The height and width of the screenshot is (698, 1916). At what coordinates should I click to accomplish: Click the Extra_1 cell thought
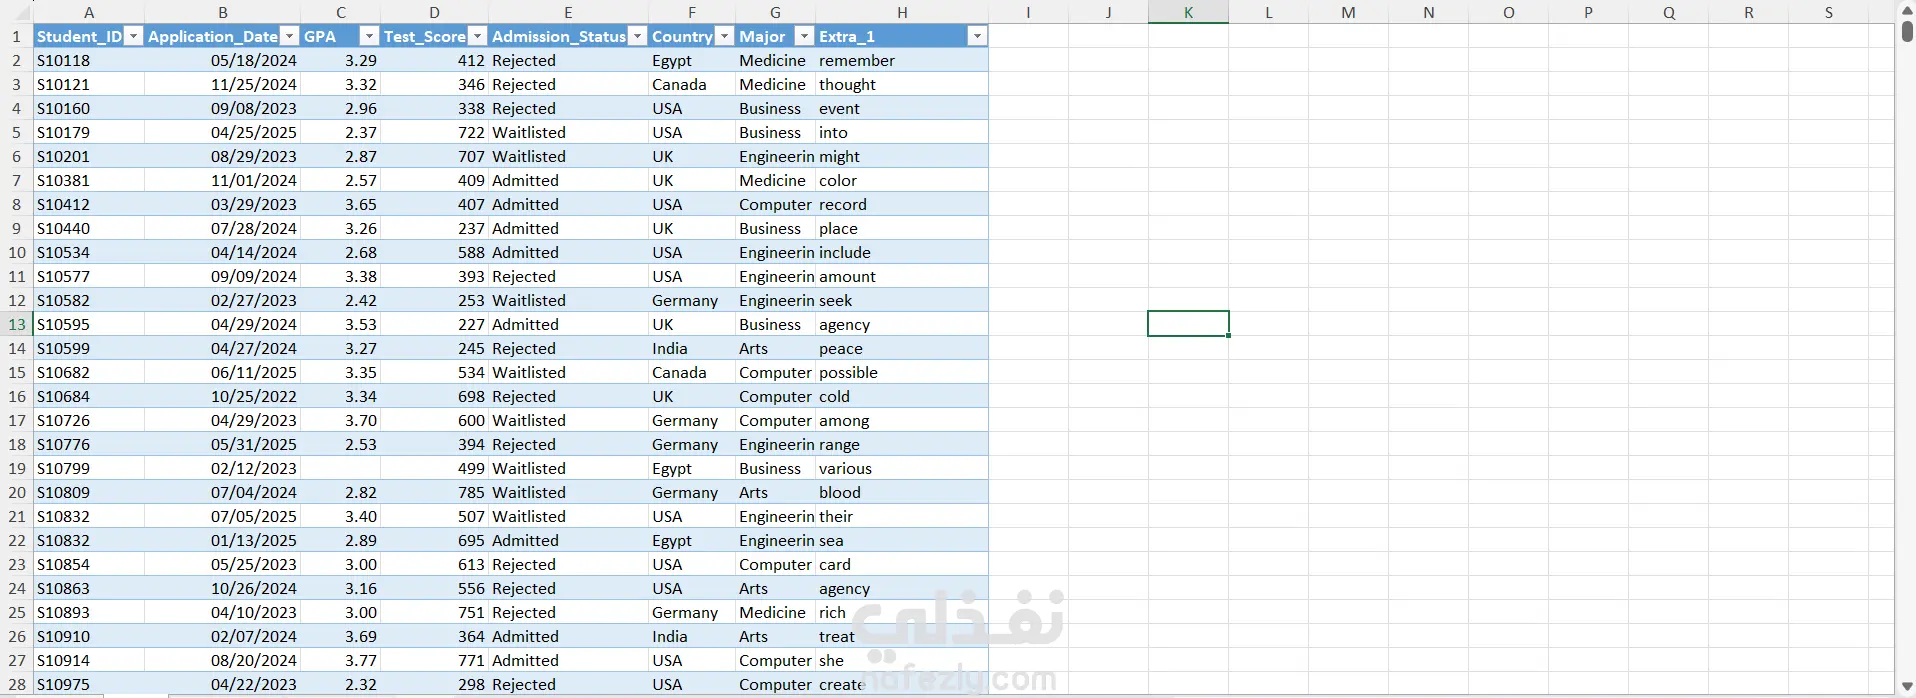pos(902,84)
